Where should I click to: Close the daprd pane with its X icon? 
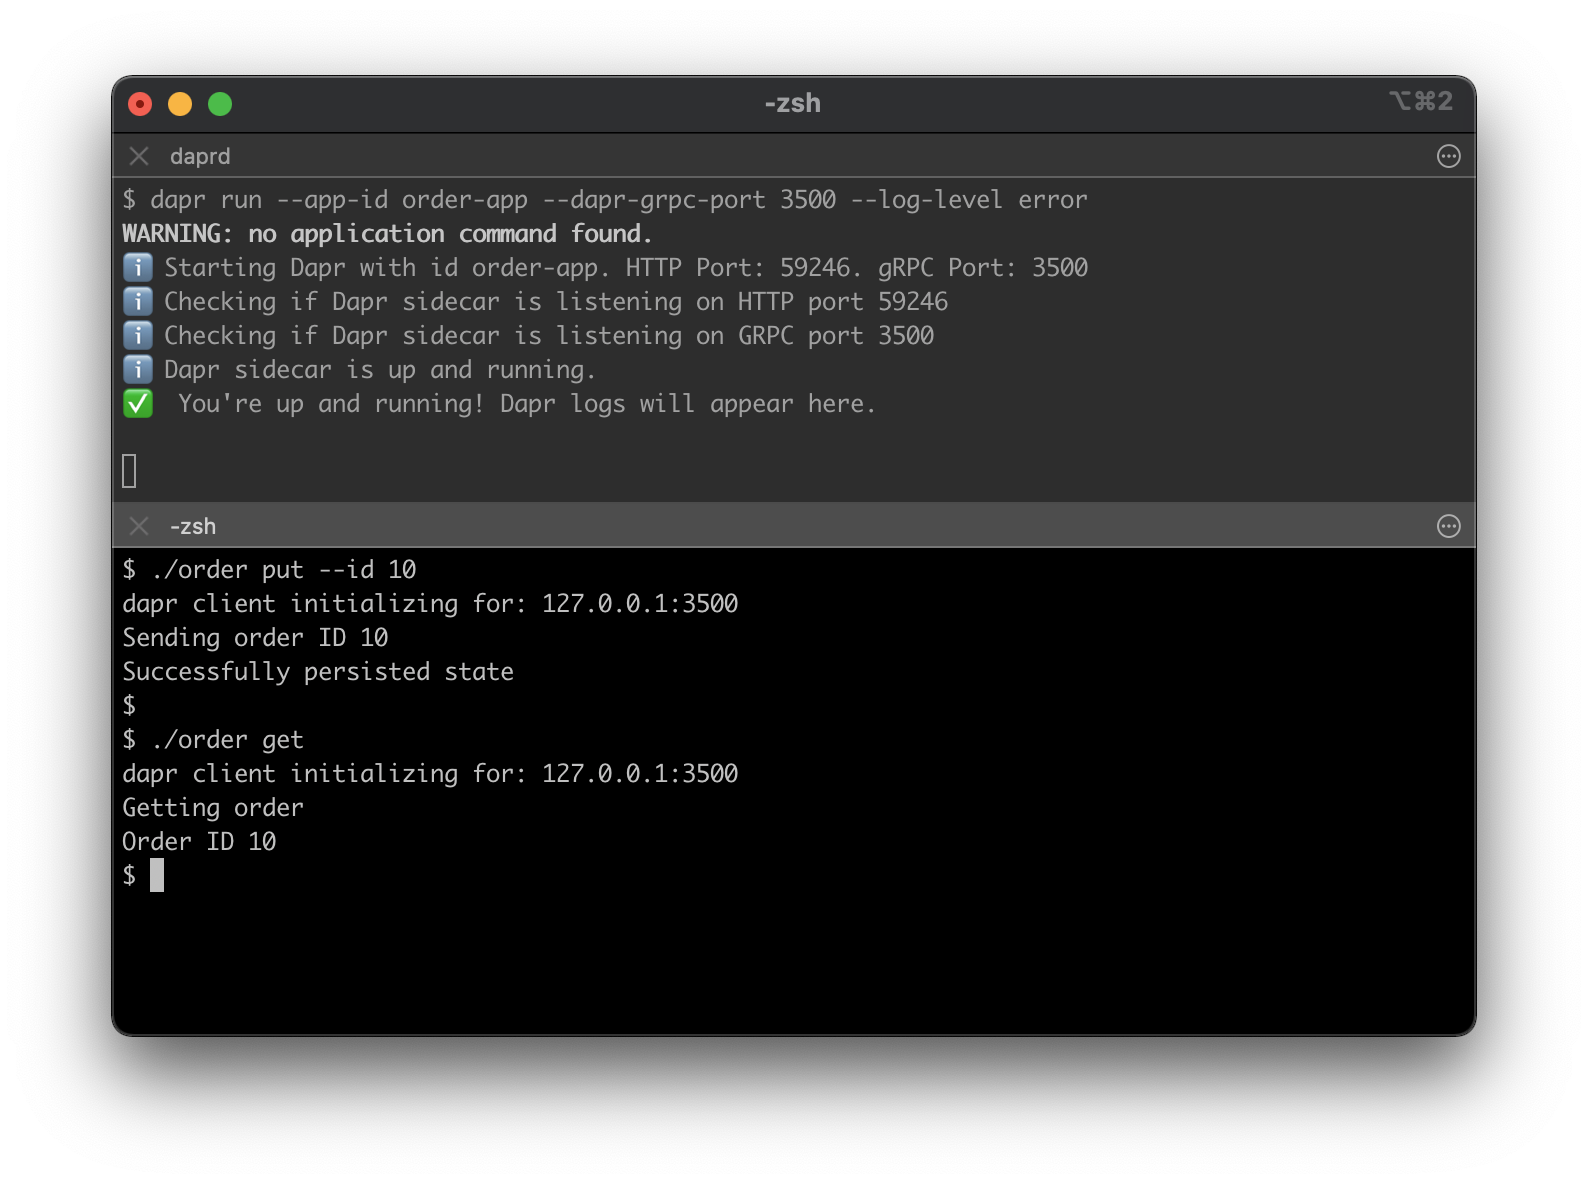(139, 156)
